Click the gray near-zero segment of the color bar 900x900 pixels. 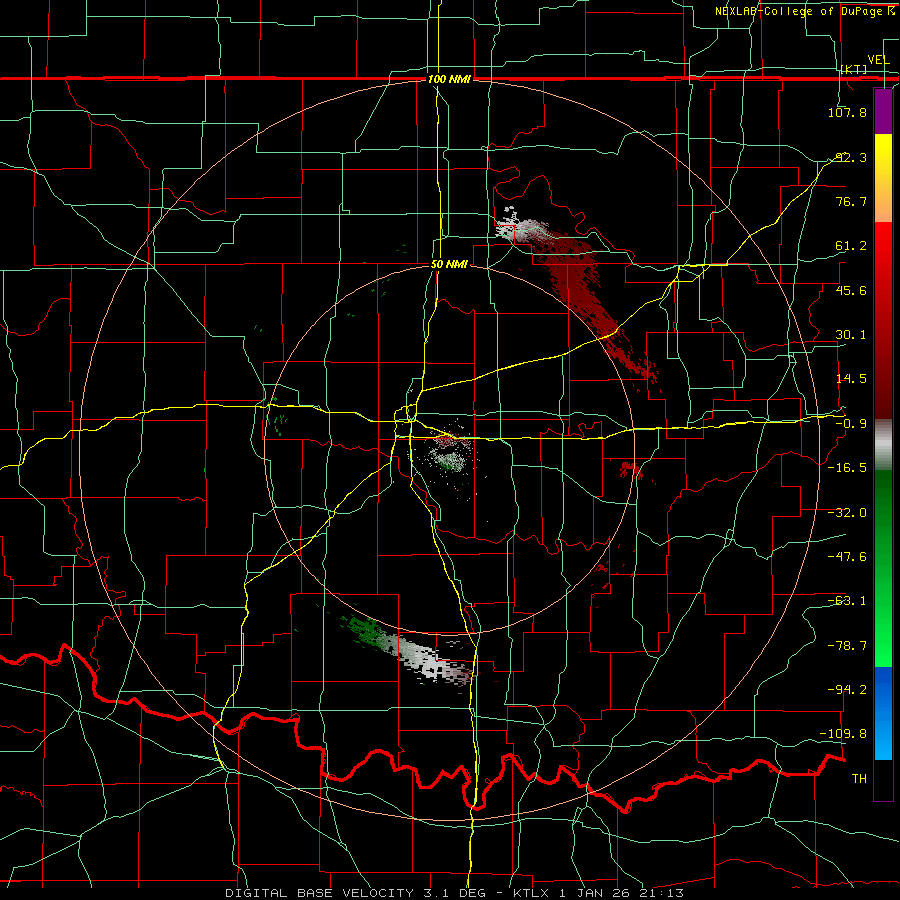[x=883, y=445]
